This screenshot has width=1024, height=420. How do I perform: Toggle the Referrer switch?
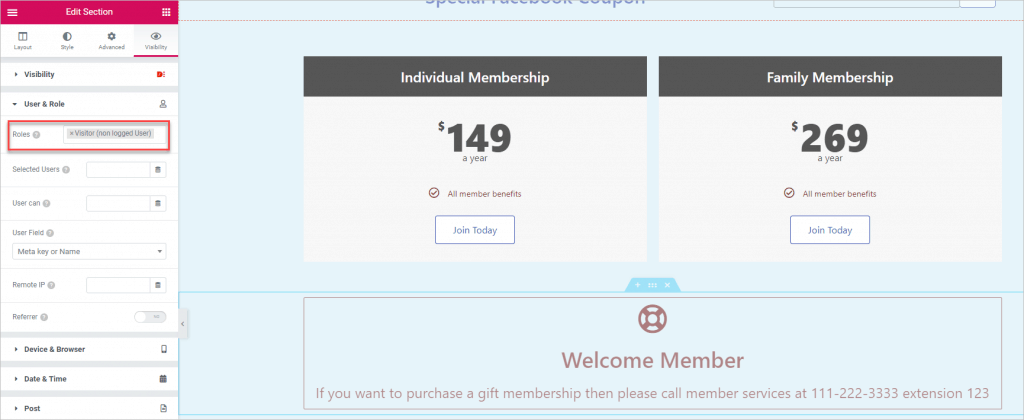(x=150, y=317)
